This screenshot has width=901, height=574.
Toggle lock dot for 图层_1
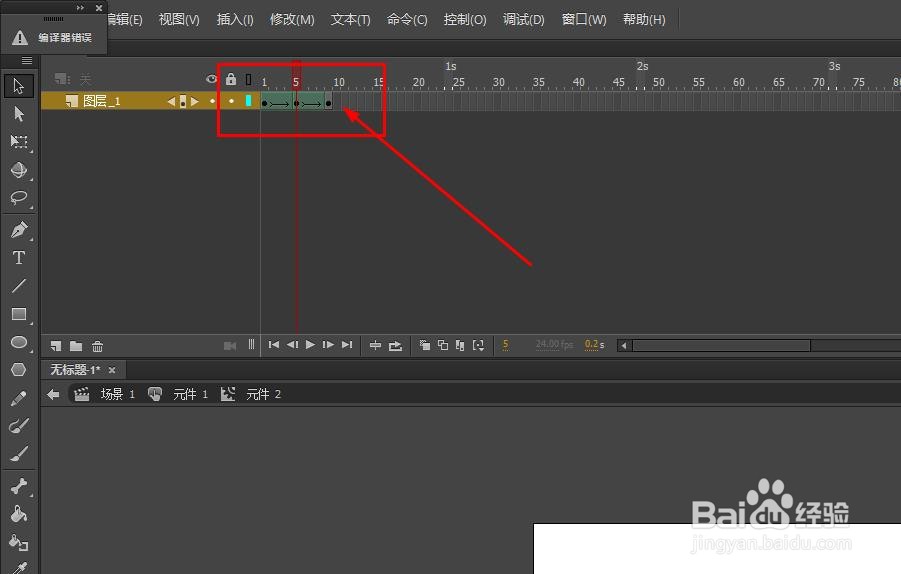[x=232, y=101]
